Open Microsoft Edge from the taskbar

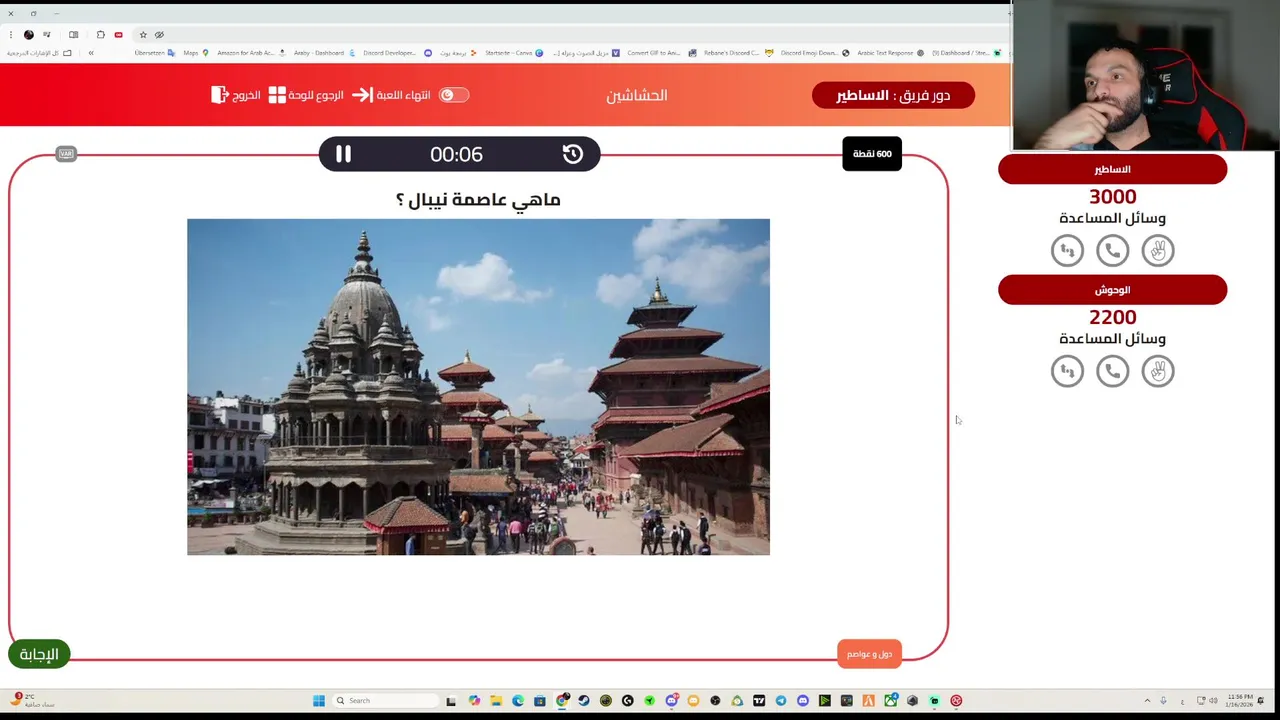(518, 701)
